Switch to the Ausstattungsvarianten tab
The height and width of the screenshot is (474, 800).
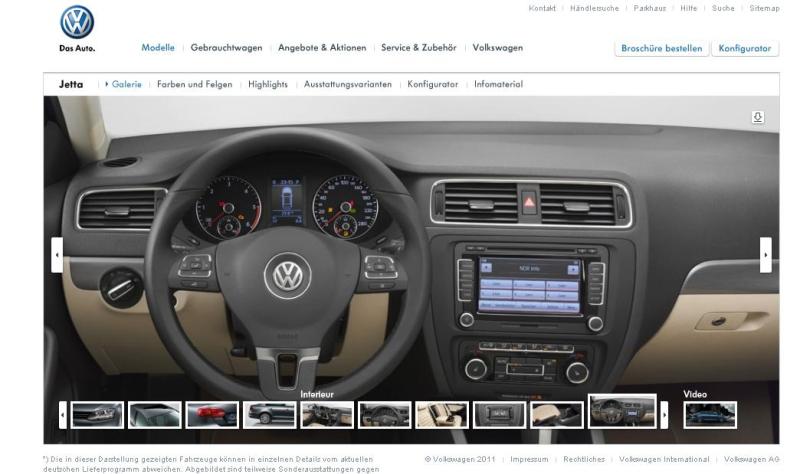coord(348,84)
